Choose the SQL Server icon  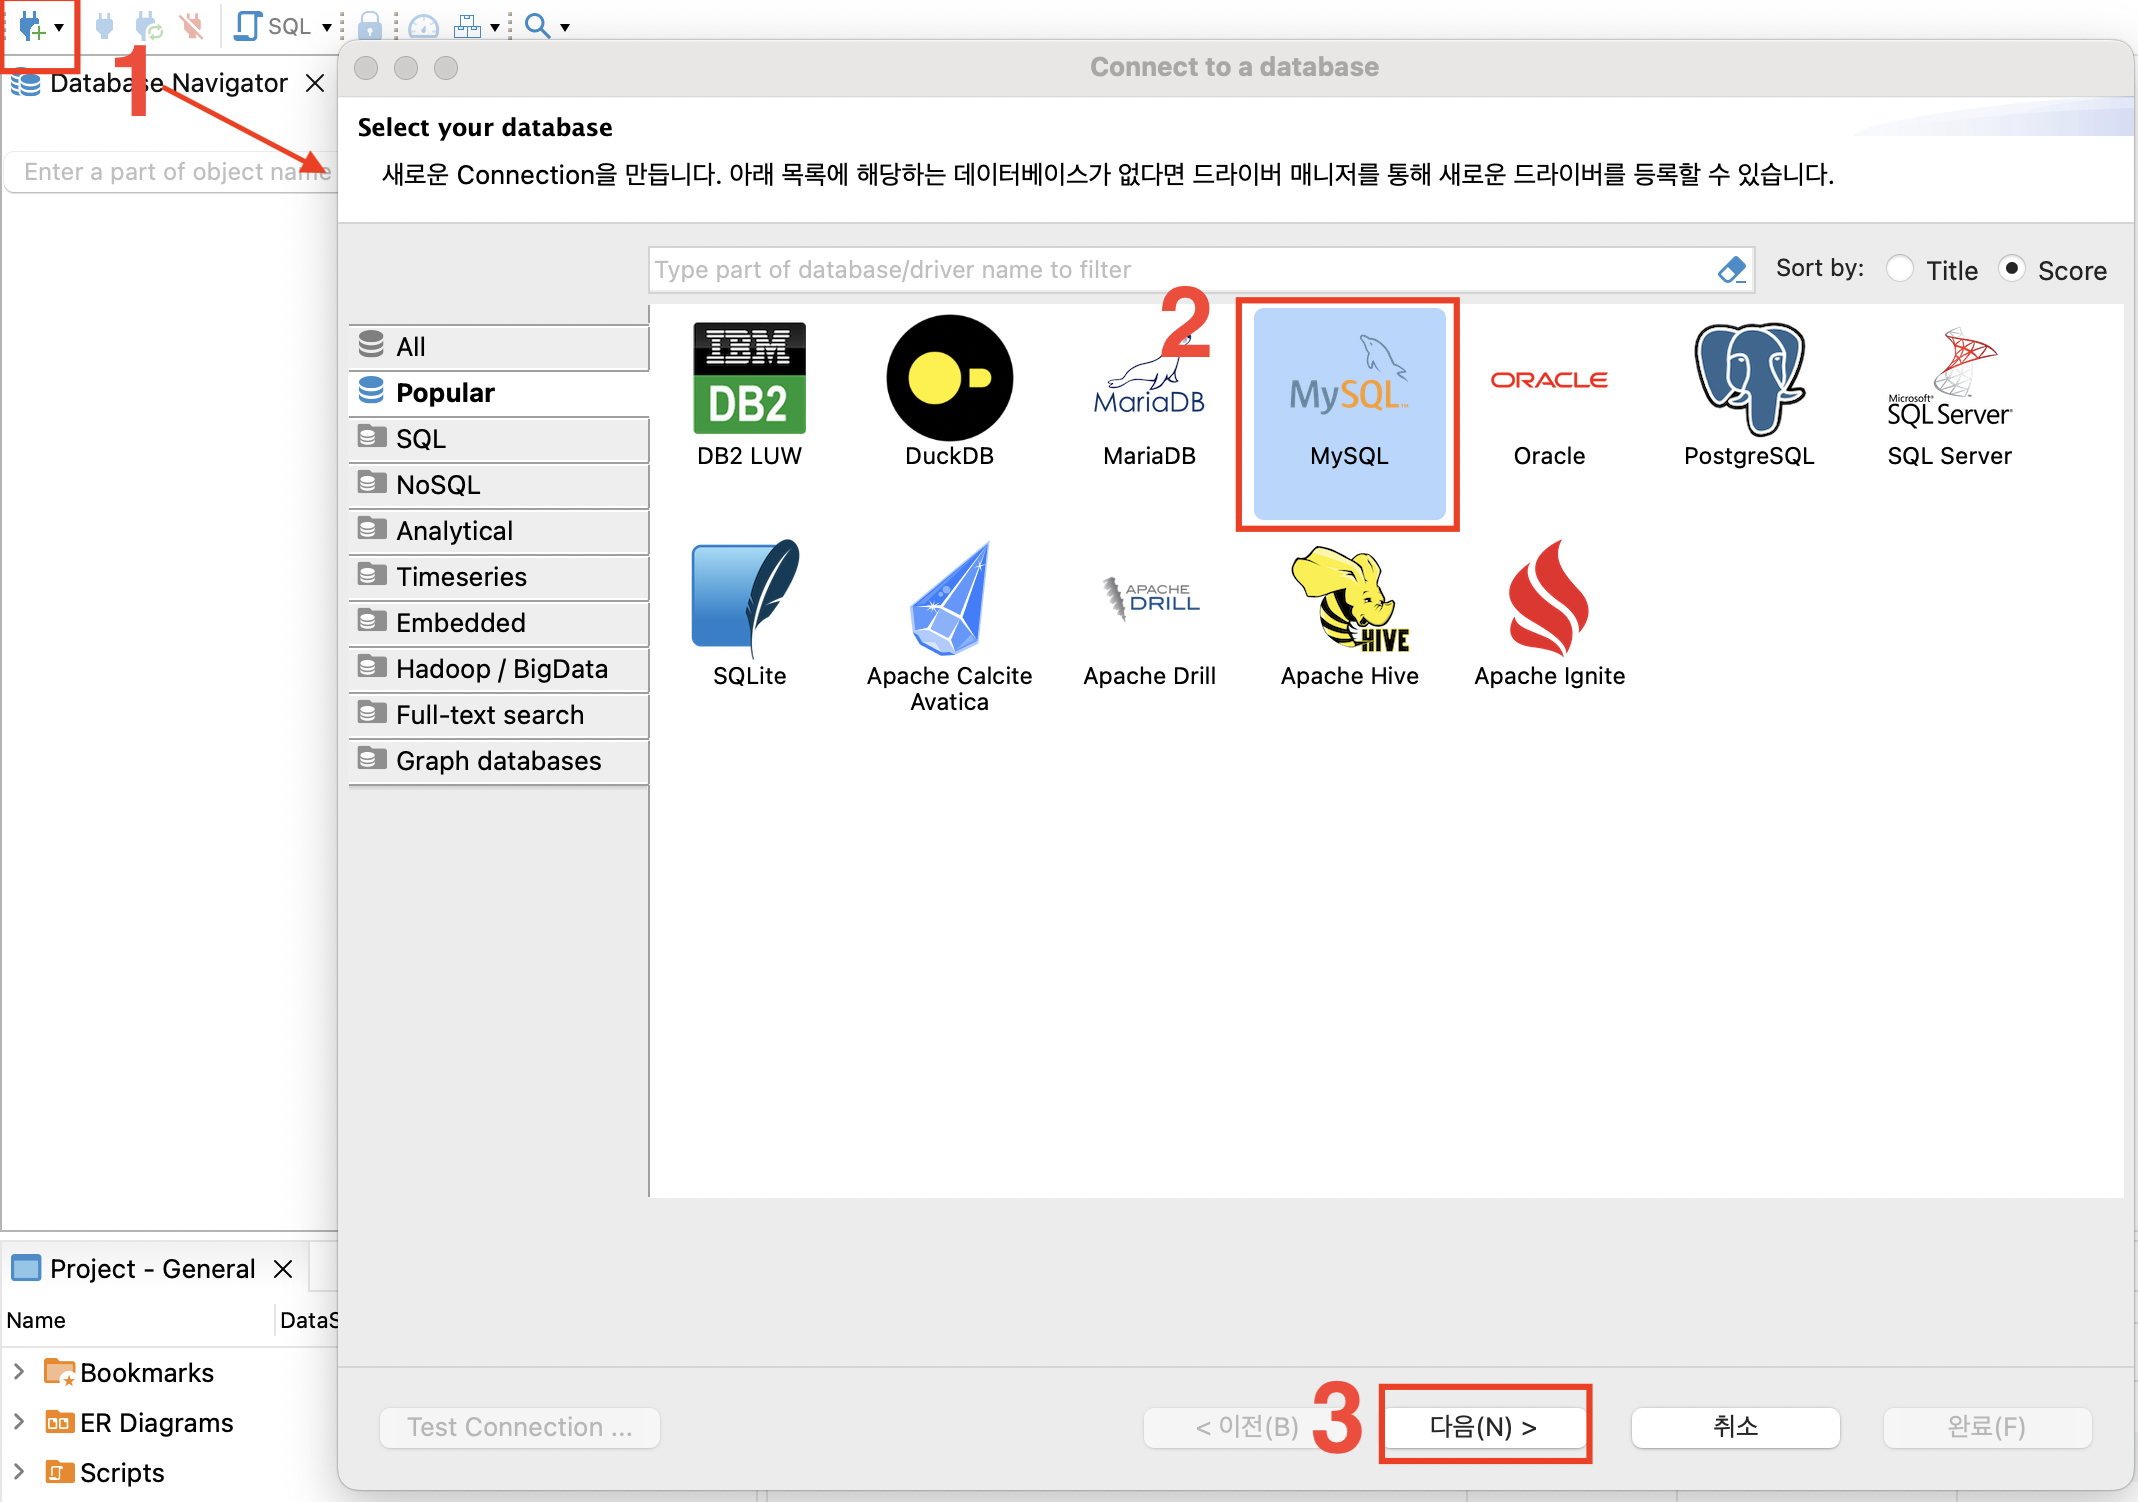pyautogui.click(x=1948, y=381)
